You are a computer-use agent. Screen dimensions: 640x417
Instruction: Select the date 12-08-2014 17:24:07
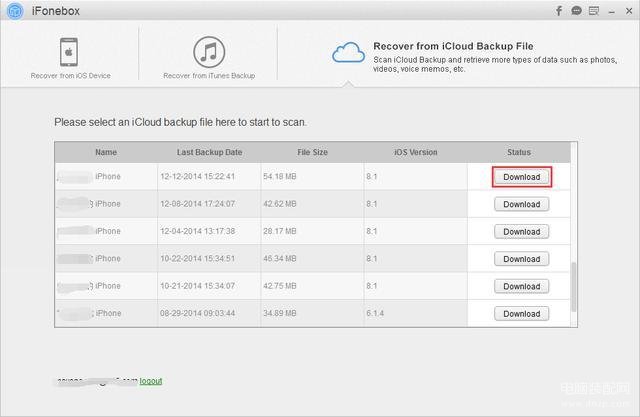click(198, 204)
